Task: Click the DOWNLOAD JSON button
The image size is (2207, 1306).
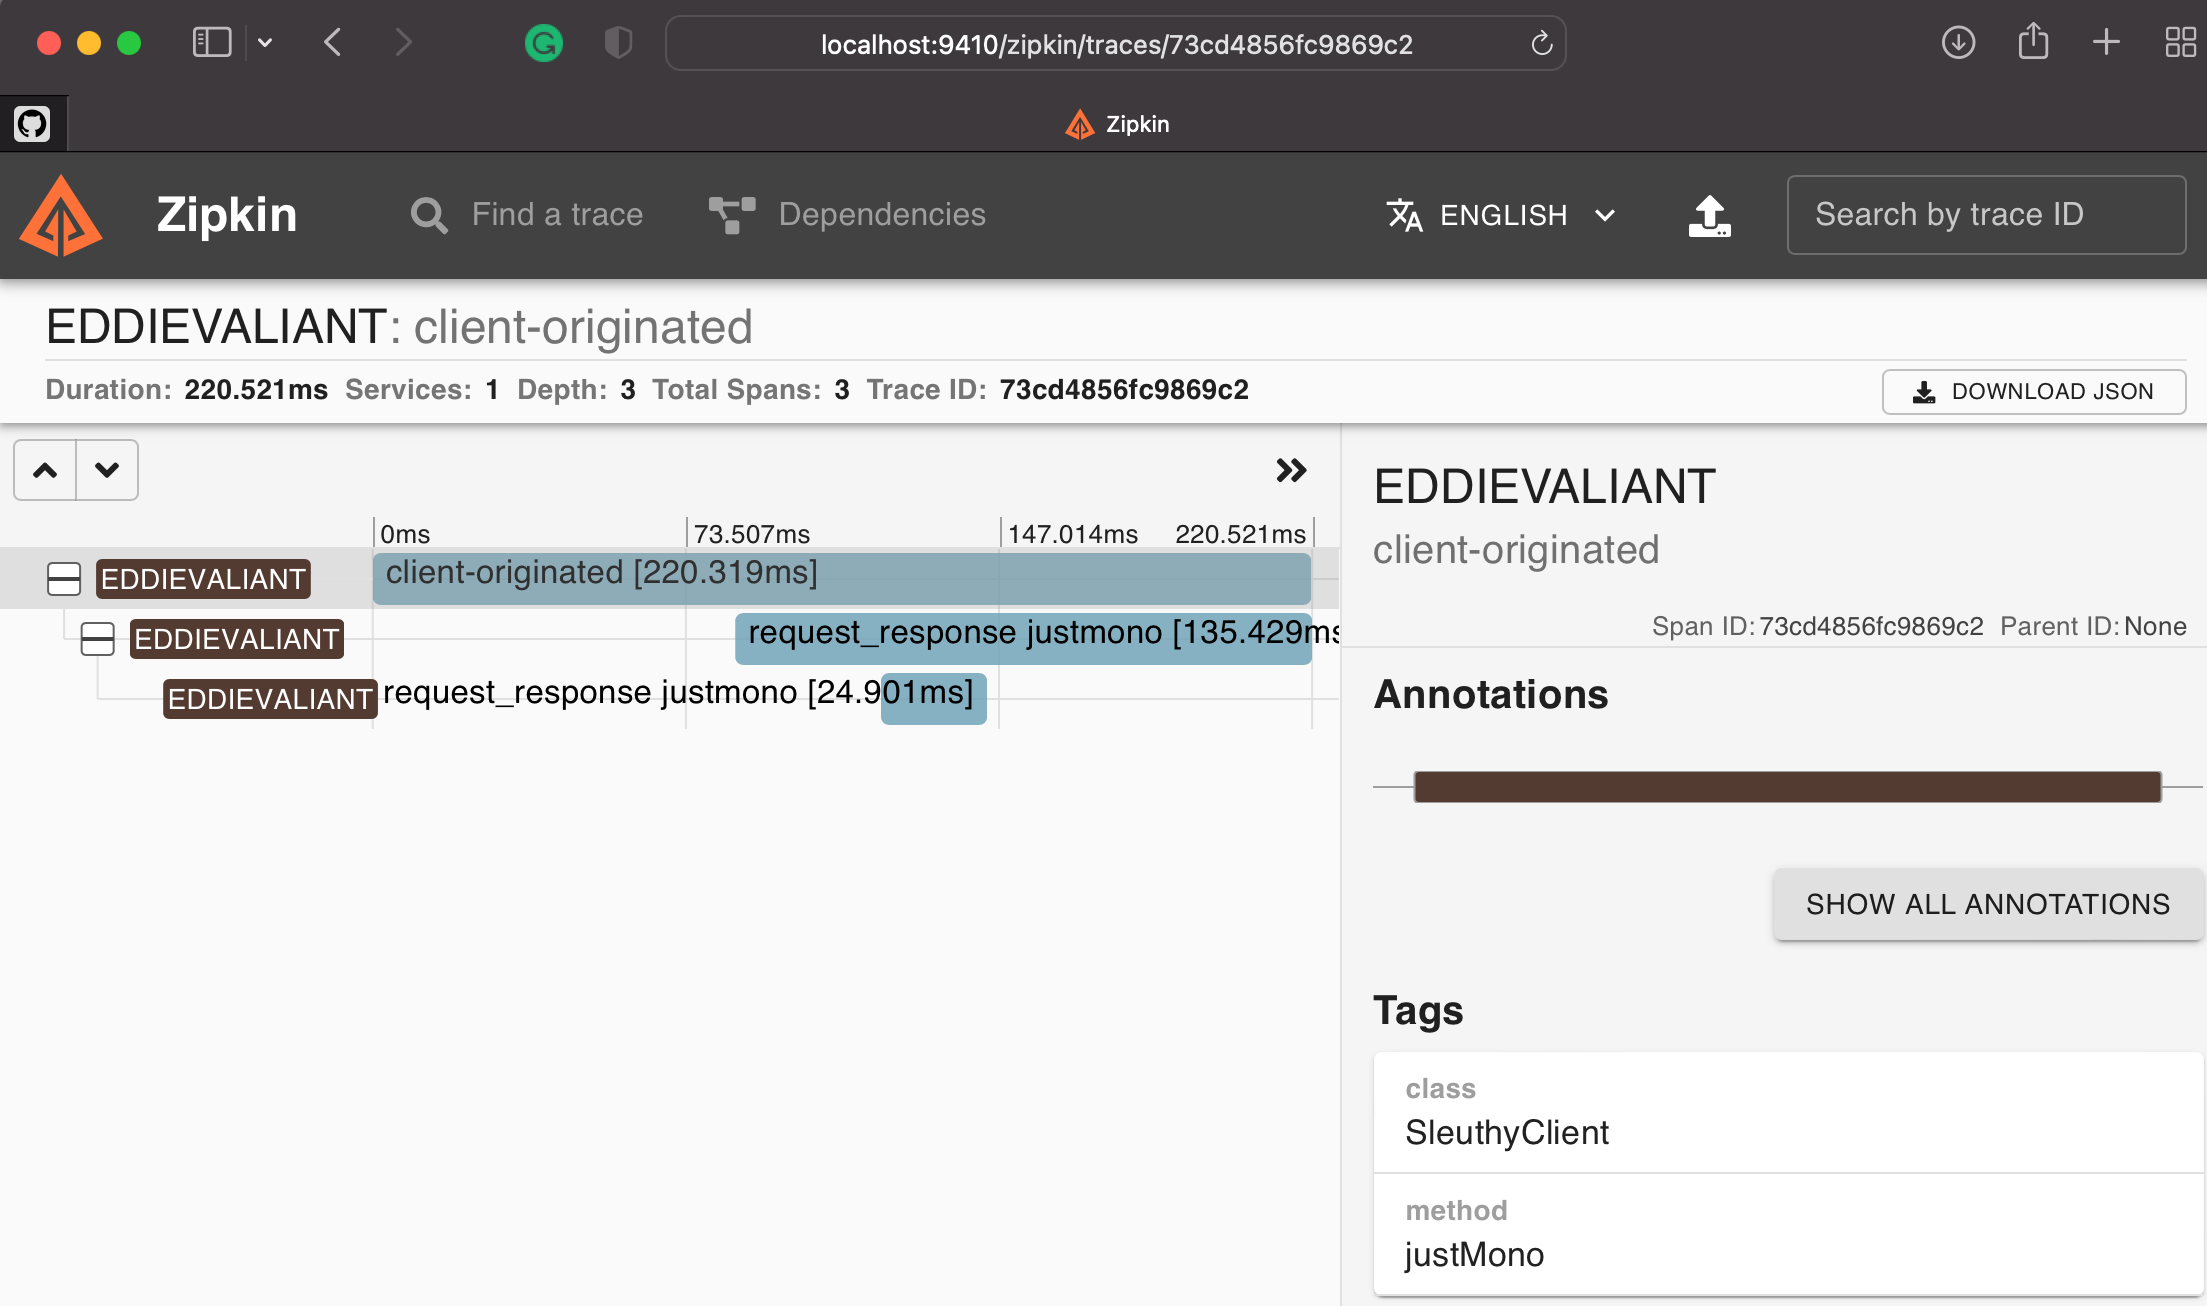Action: 2033,392
